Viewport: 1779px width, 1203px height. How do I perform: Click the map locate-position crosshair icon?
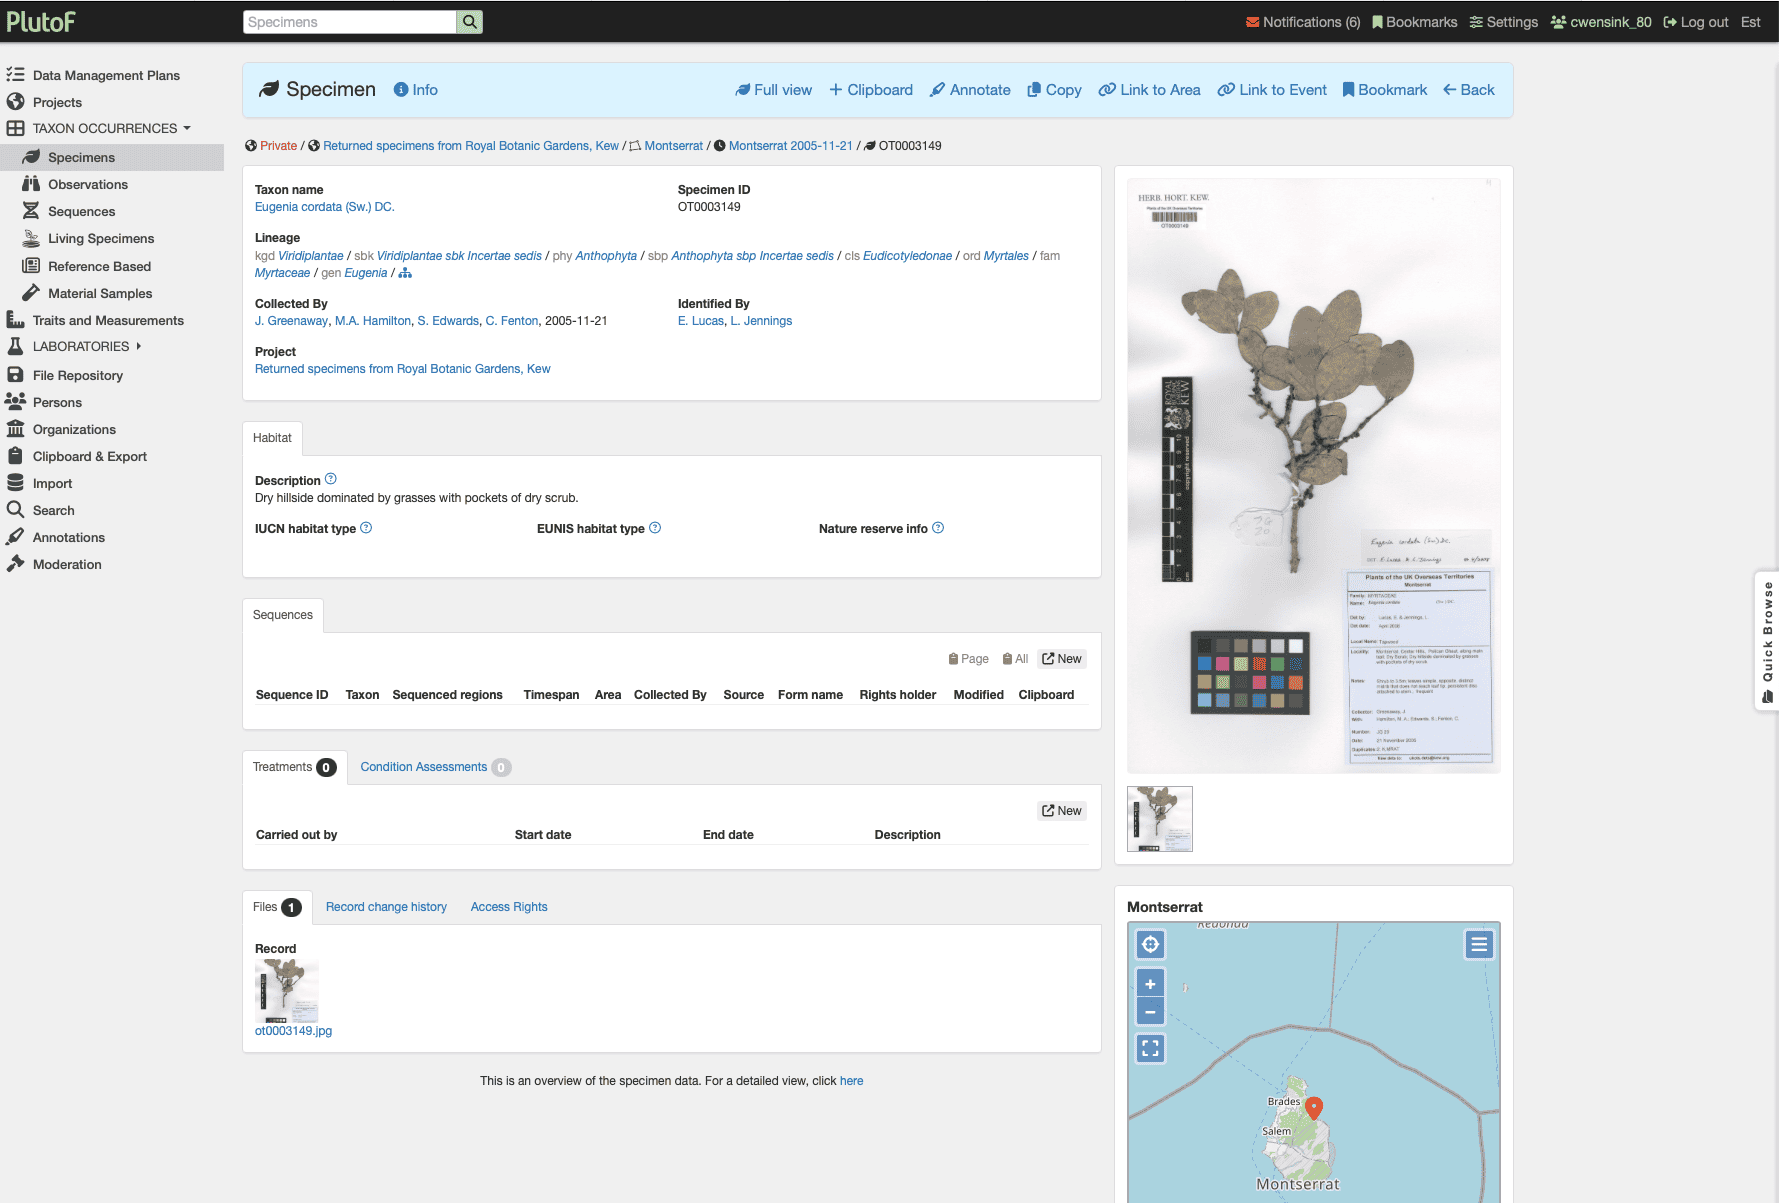point(1150,944)
